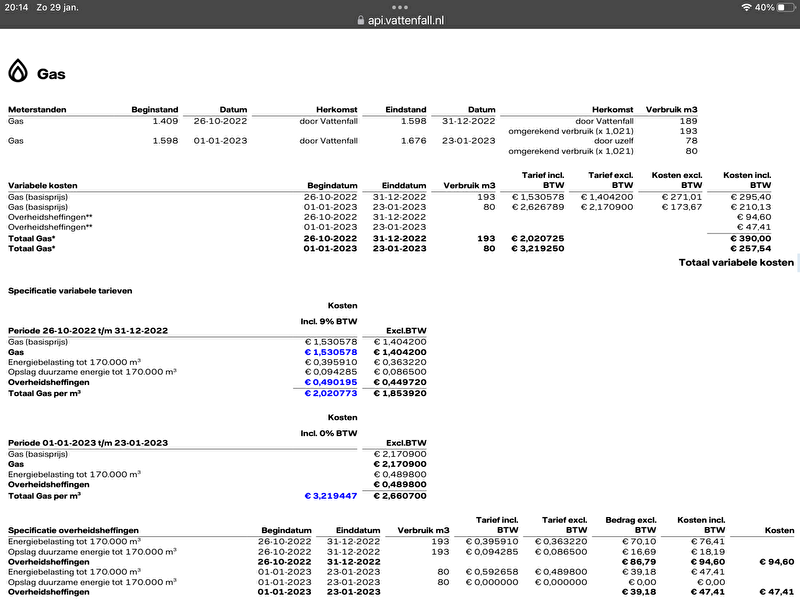Tap the lock icon beside the URL
Viewport: 800px width, 600px height.
[x=361, y=20]
